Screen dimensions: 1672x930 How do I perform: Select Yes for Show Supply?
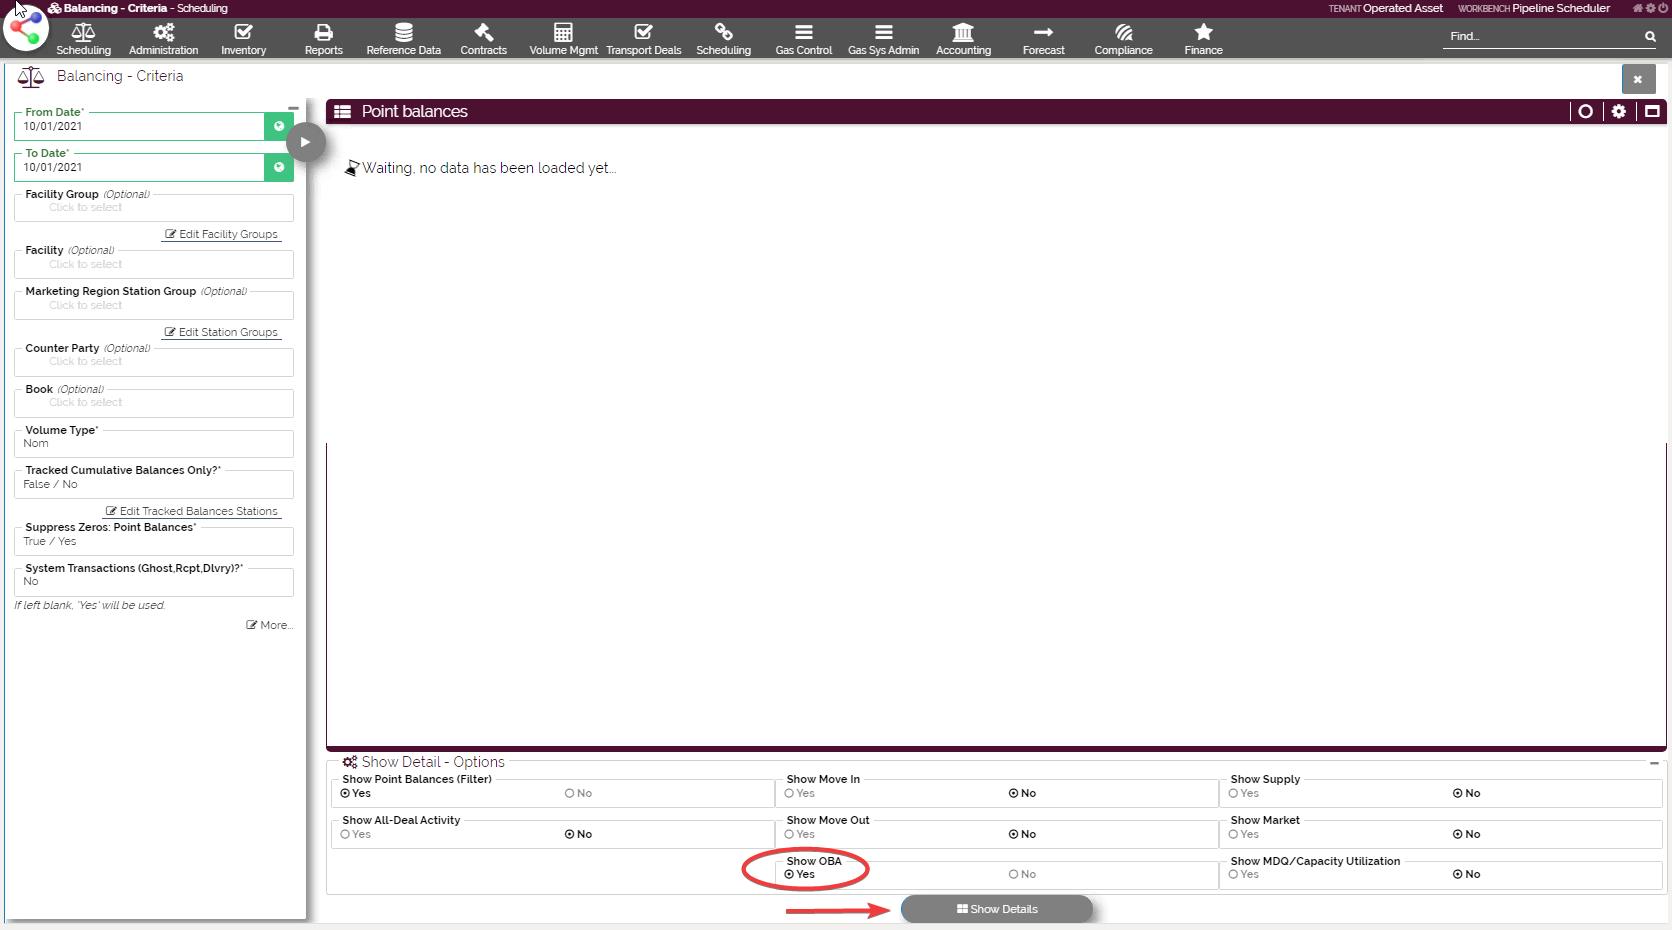(1234, 794)
